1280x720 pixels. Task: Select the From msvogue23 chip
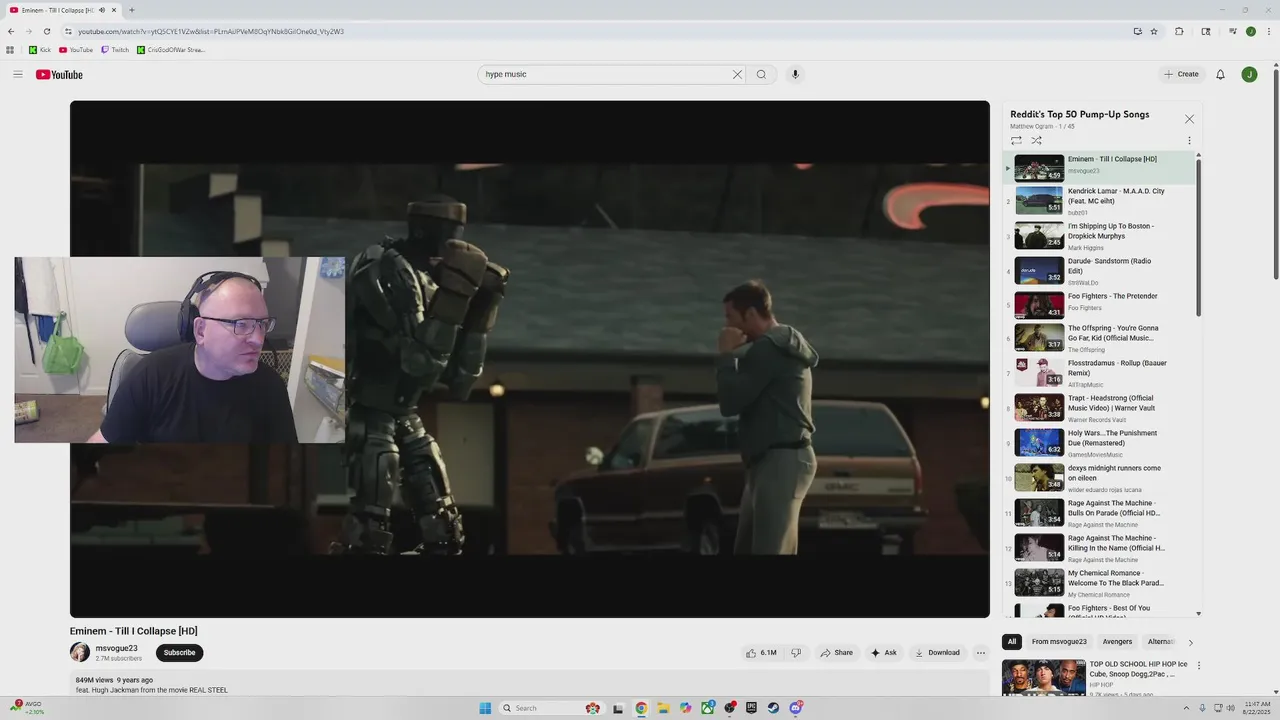[x=1059, y=642]
